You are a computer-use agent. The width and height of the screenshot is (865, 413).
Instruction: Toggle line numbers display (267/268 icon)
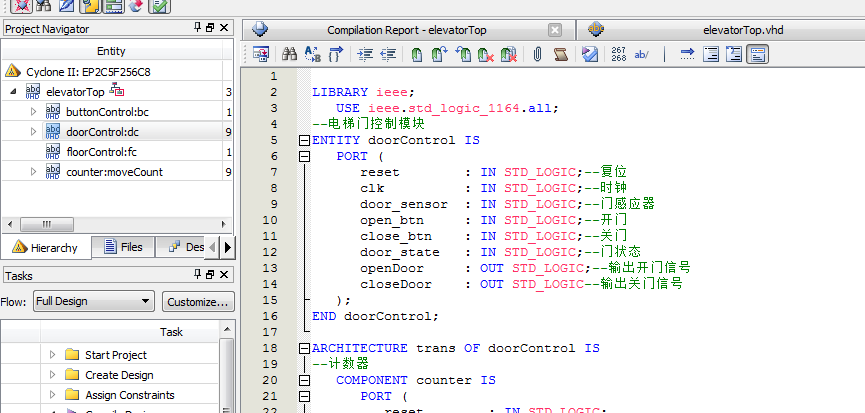tap(618, 54)
